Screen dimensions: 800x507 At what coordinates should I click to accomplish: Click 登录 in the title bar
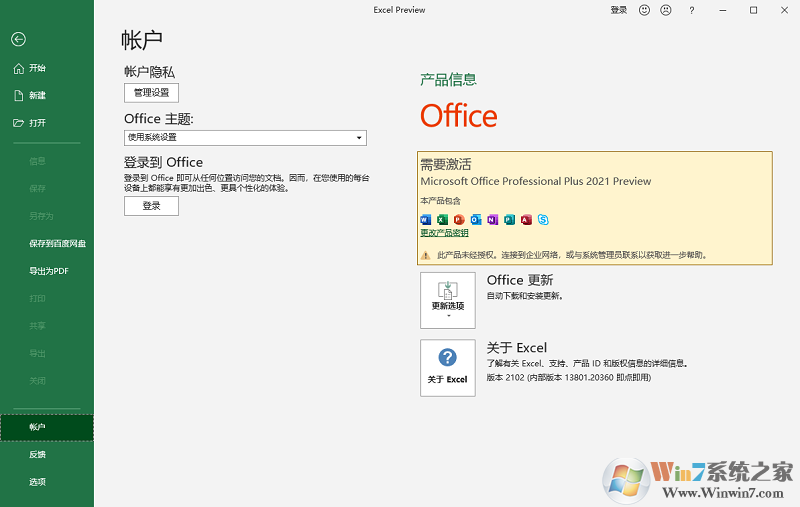point(618,10)
